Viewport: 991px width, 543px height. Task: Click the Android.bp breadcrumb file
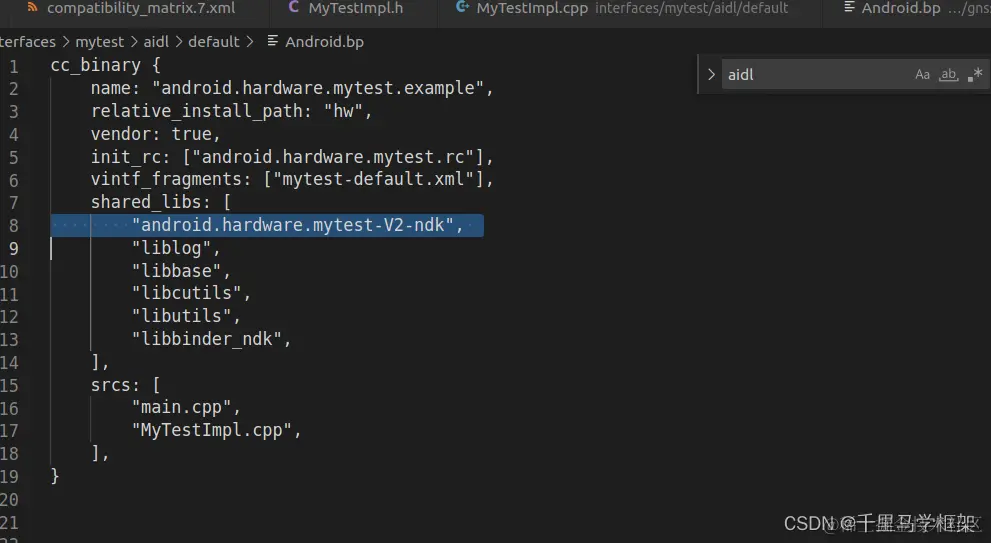324,42
